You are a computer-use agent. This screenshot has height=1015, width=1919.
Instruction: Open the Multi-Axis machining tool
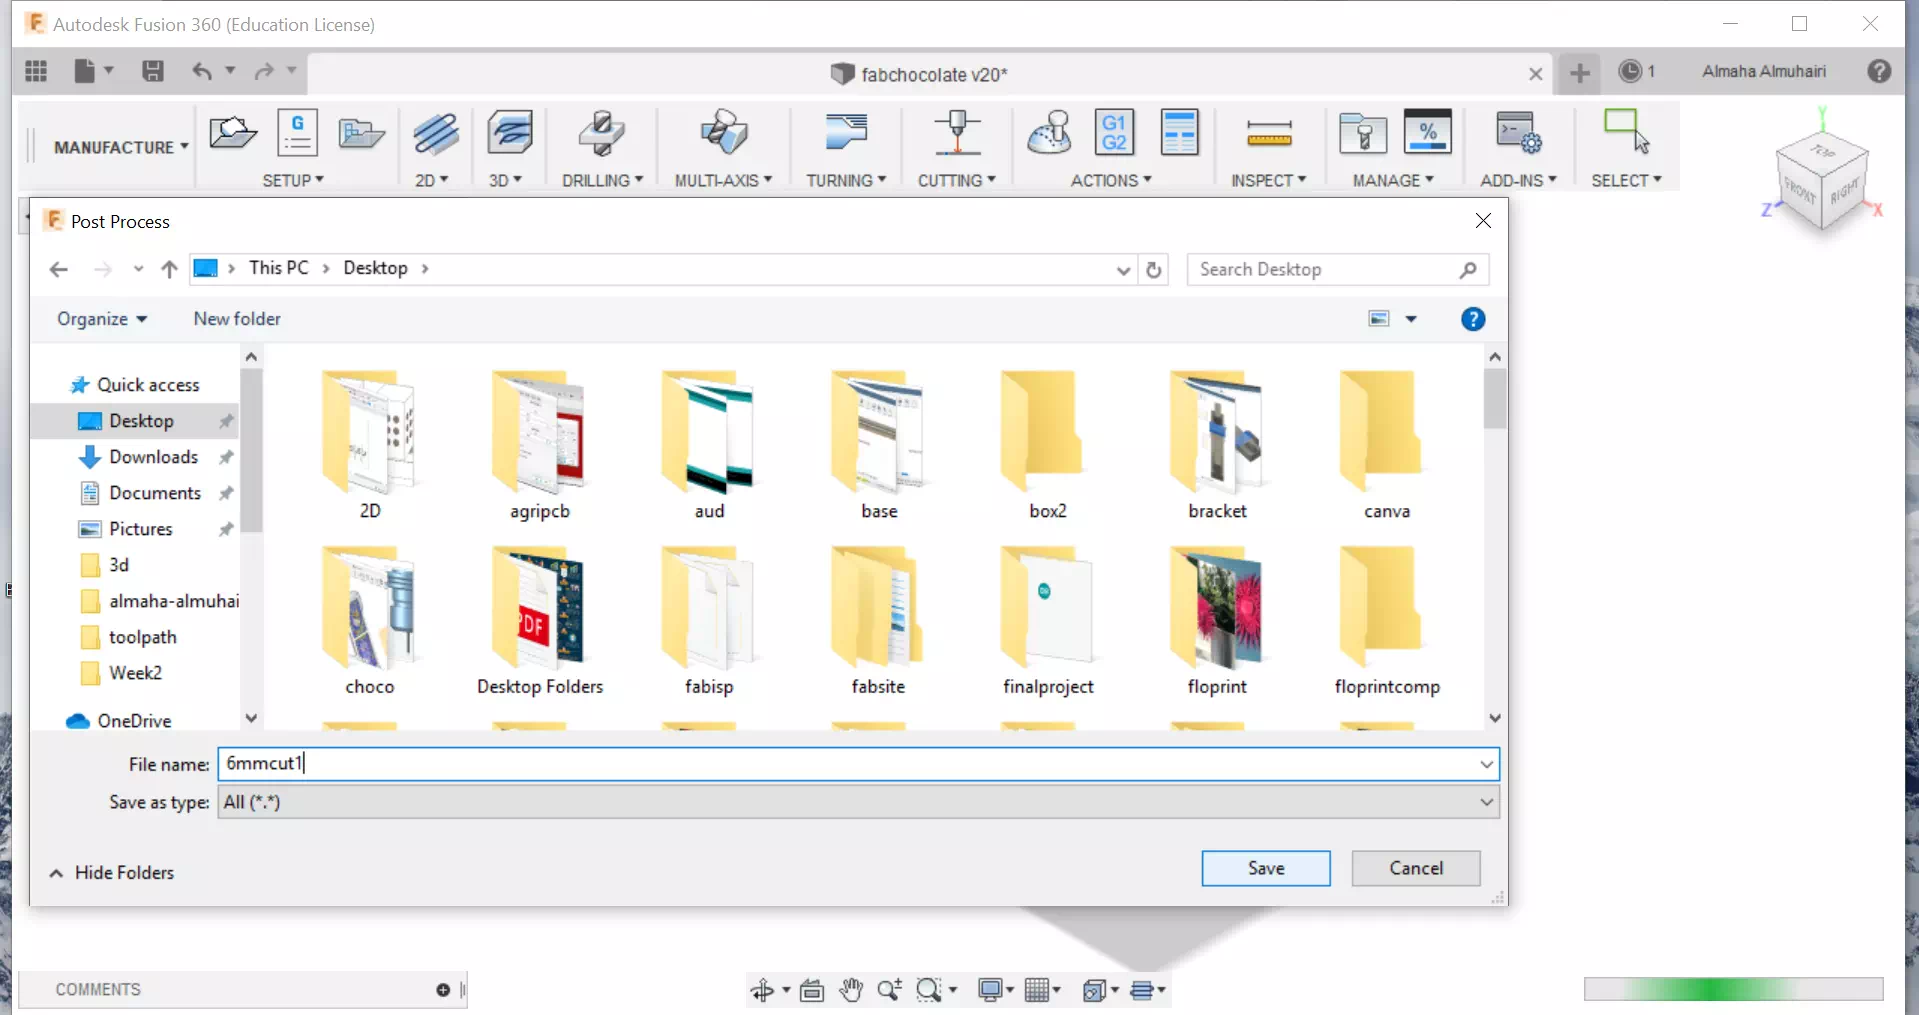click(722, 135)
